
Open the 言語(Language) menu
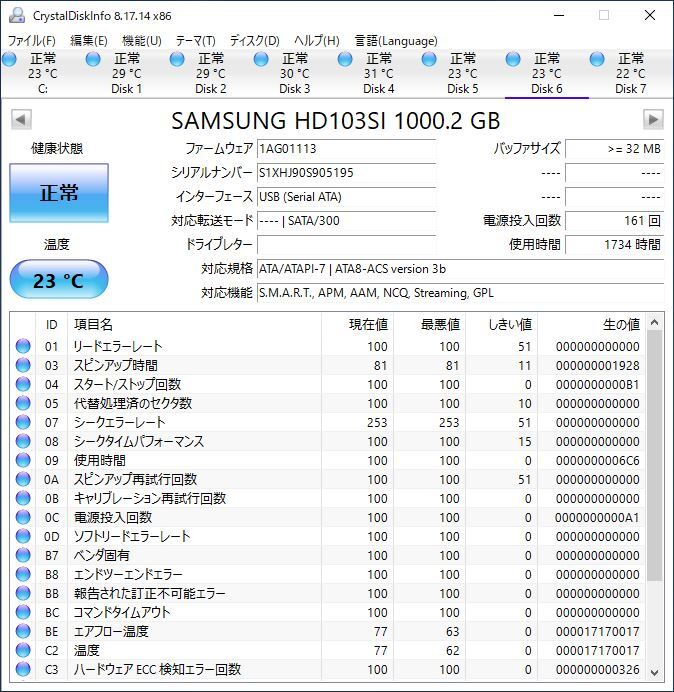(x=396, y=41)
